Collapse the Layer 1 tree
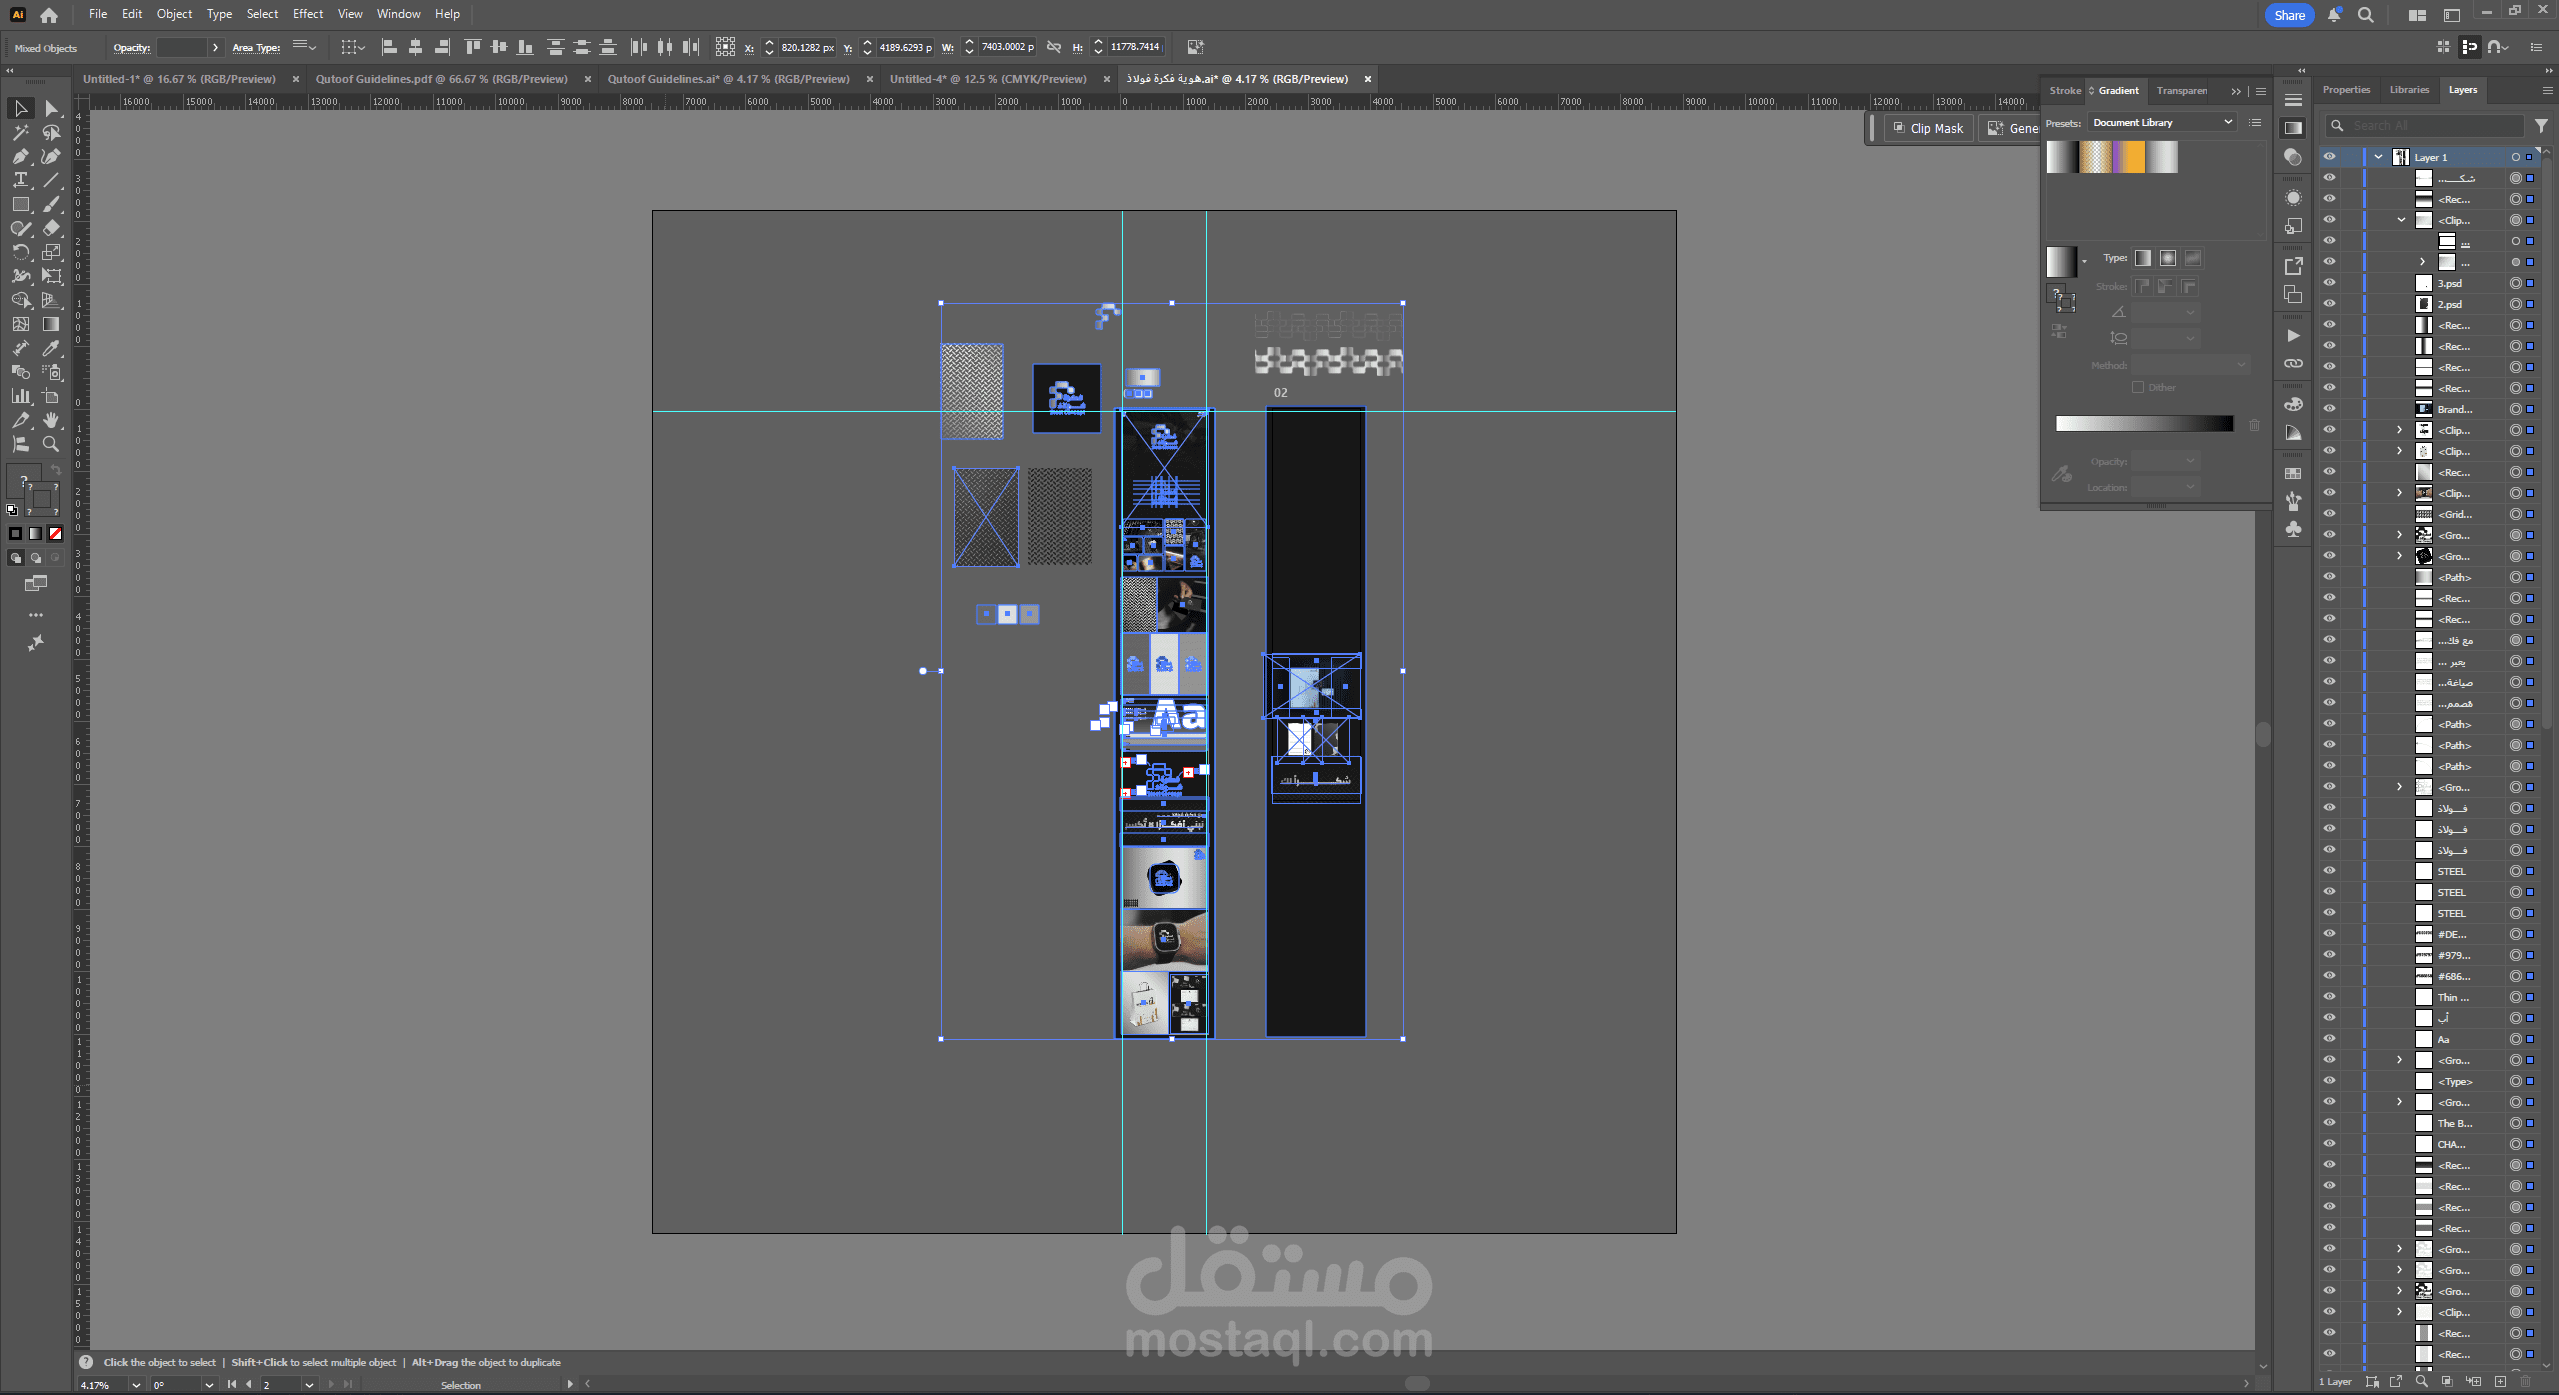The width and height of the screenshot is (2559, 1395). tap(2379, 157)
